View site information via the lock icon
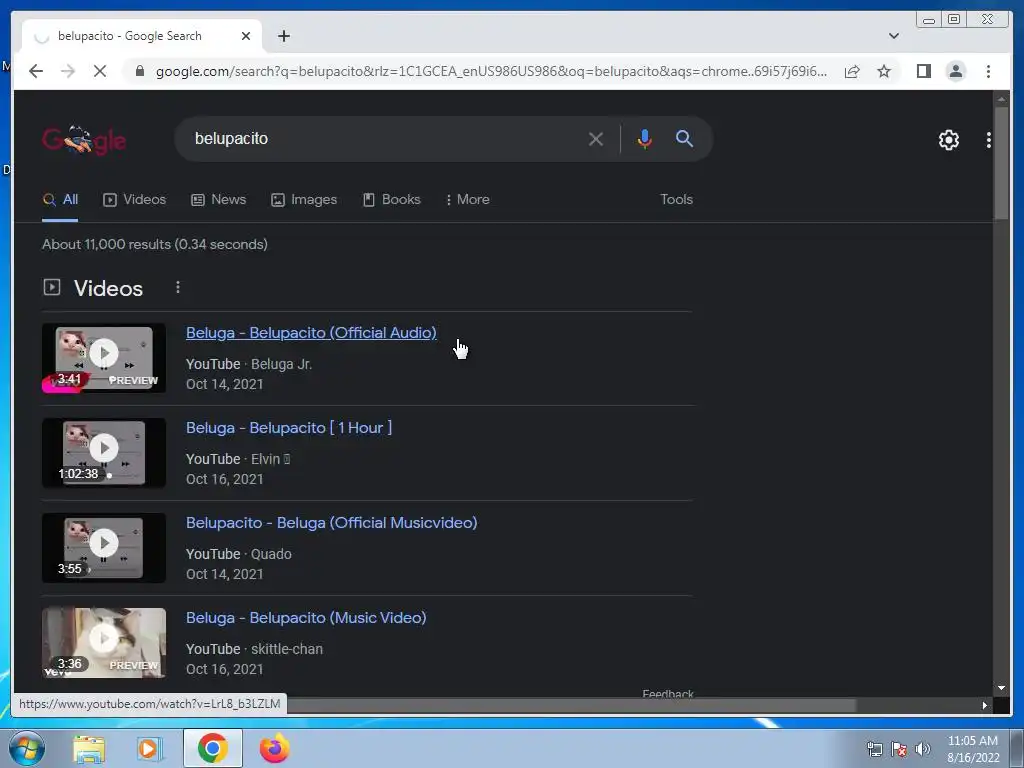This screenshot has width=1024, height=768. click(x=139, y=71)
